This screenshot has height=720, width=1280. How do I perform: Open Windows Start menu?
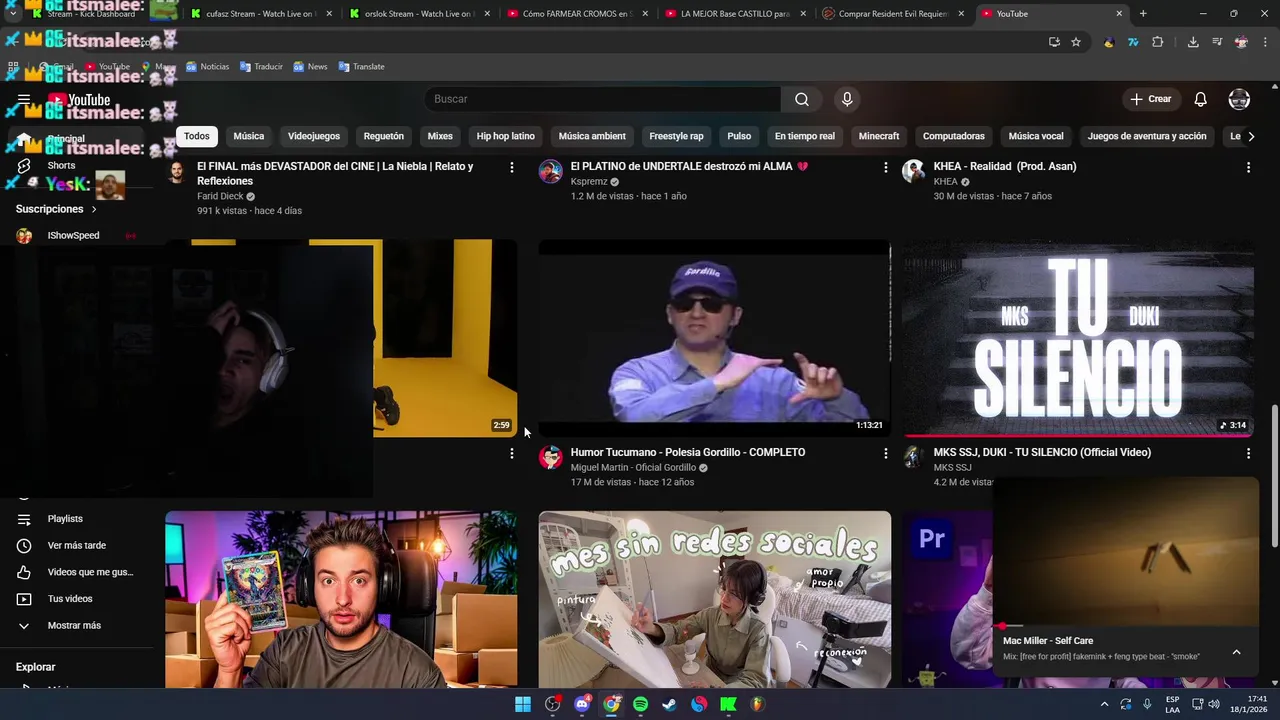click(523, 704)
